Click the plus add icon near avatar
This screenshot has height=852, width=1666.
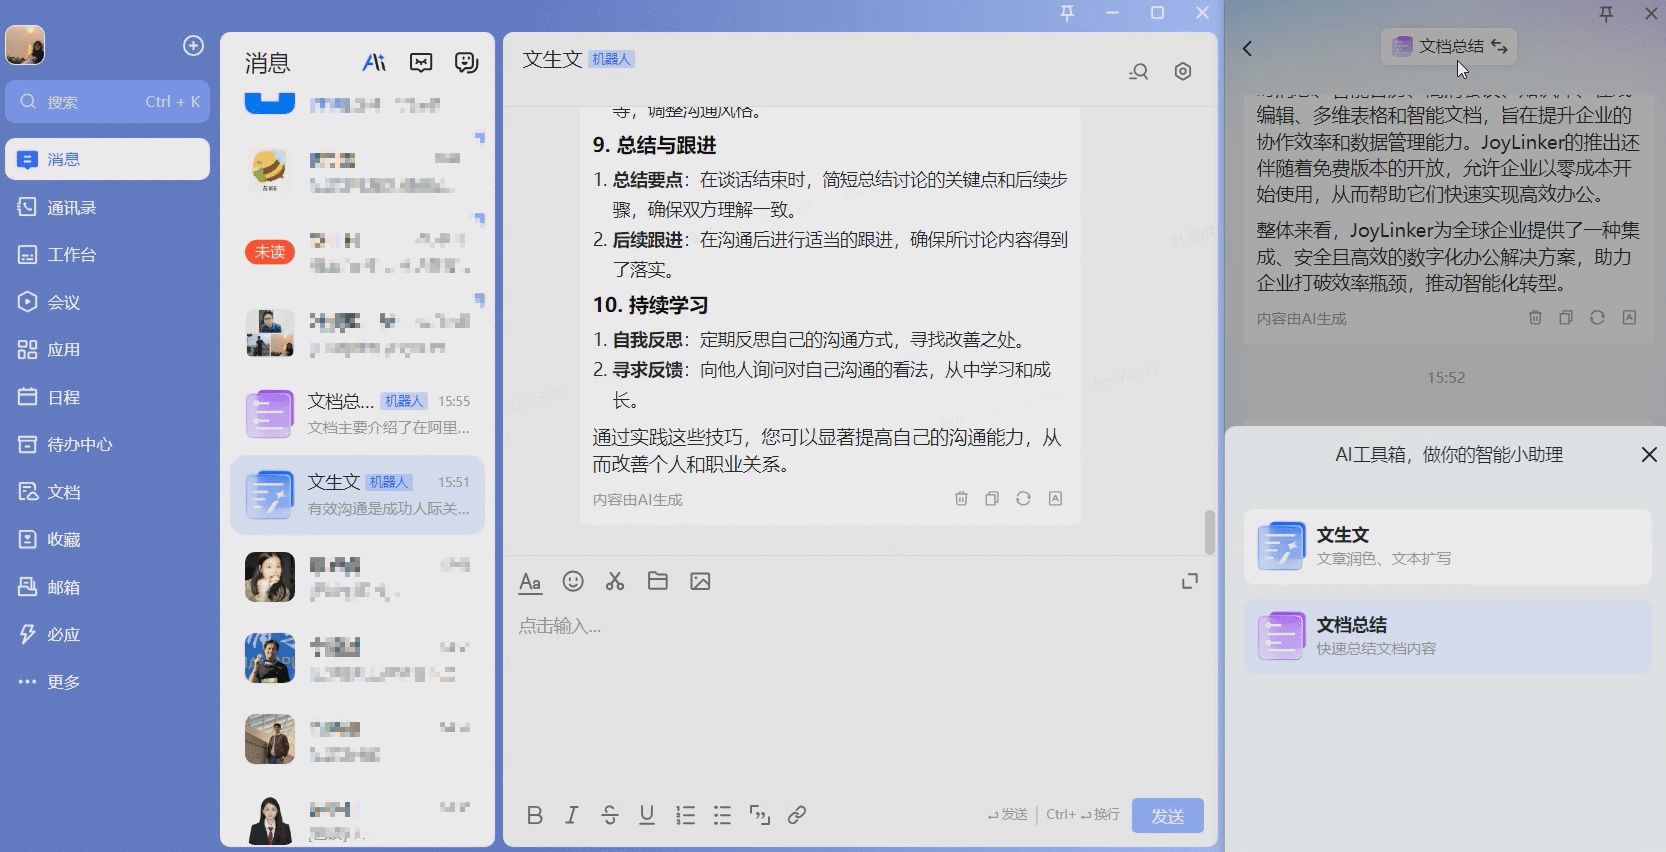pyautogui.click(x=193, y=46)
